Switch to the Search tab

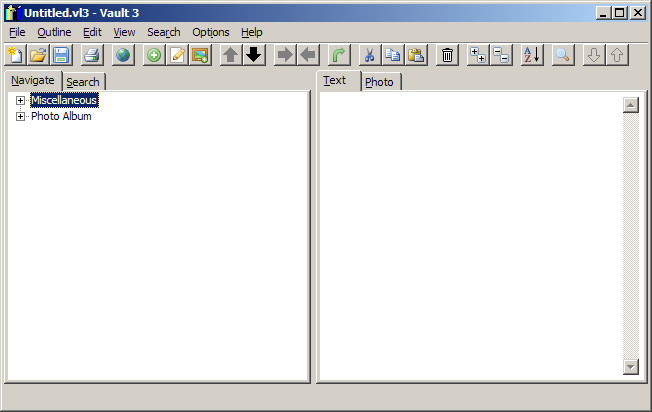pos(83,82)
